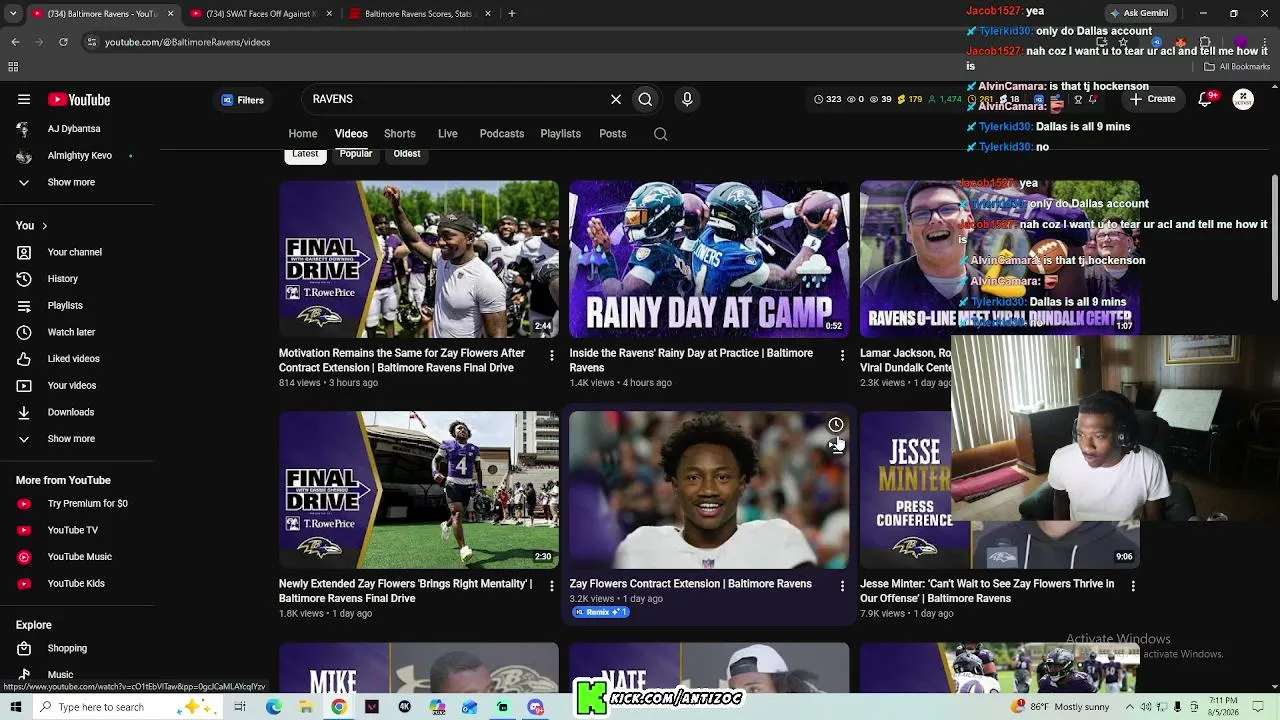Open options for Newly Extended Zay Flowers video
The height and width of the screenshot is (720, 1280).
(551, 586)
